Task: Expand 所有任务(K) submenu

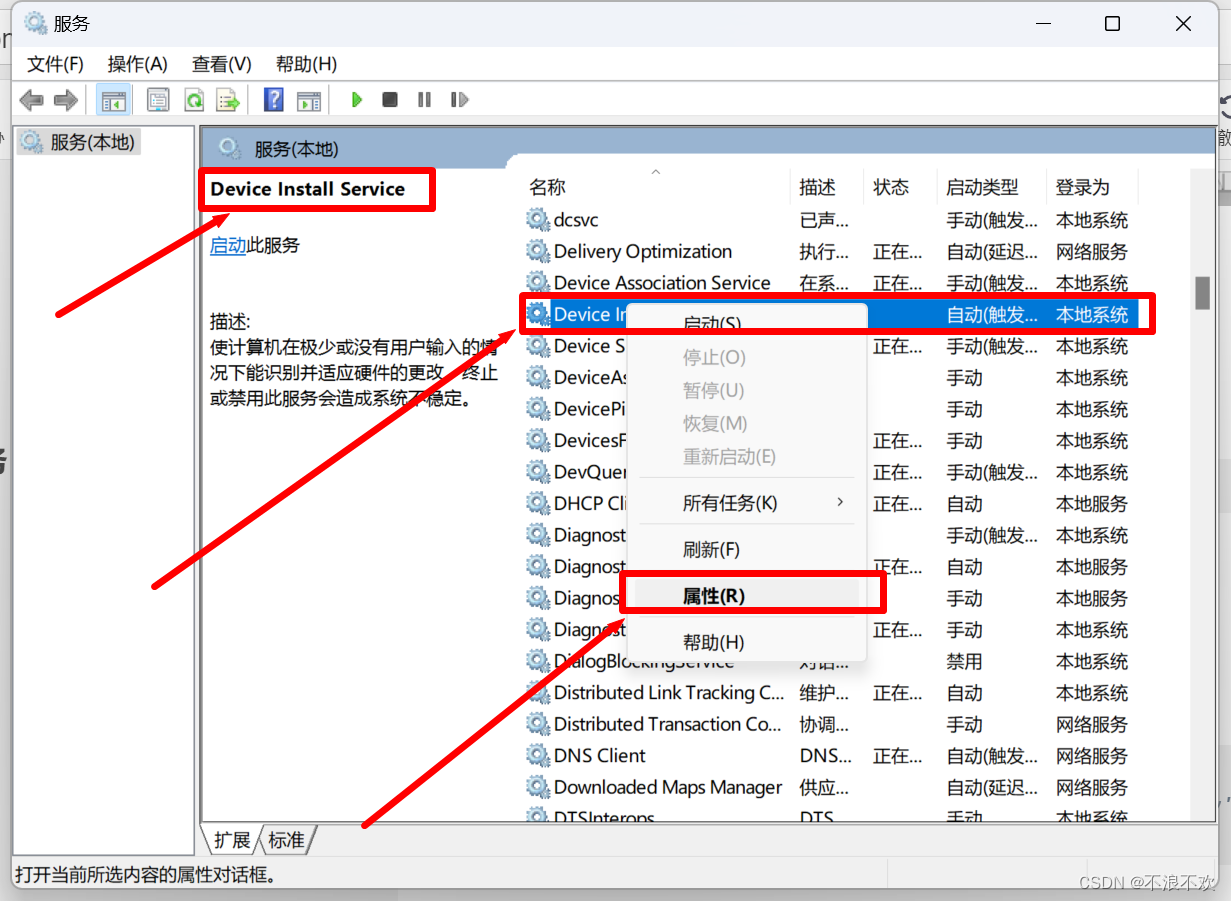Action: pyautogui.click(x=746, y=503)
